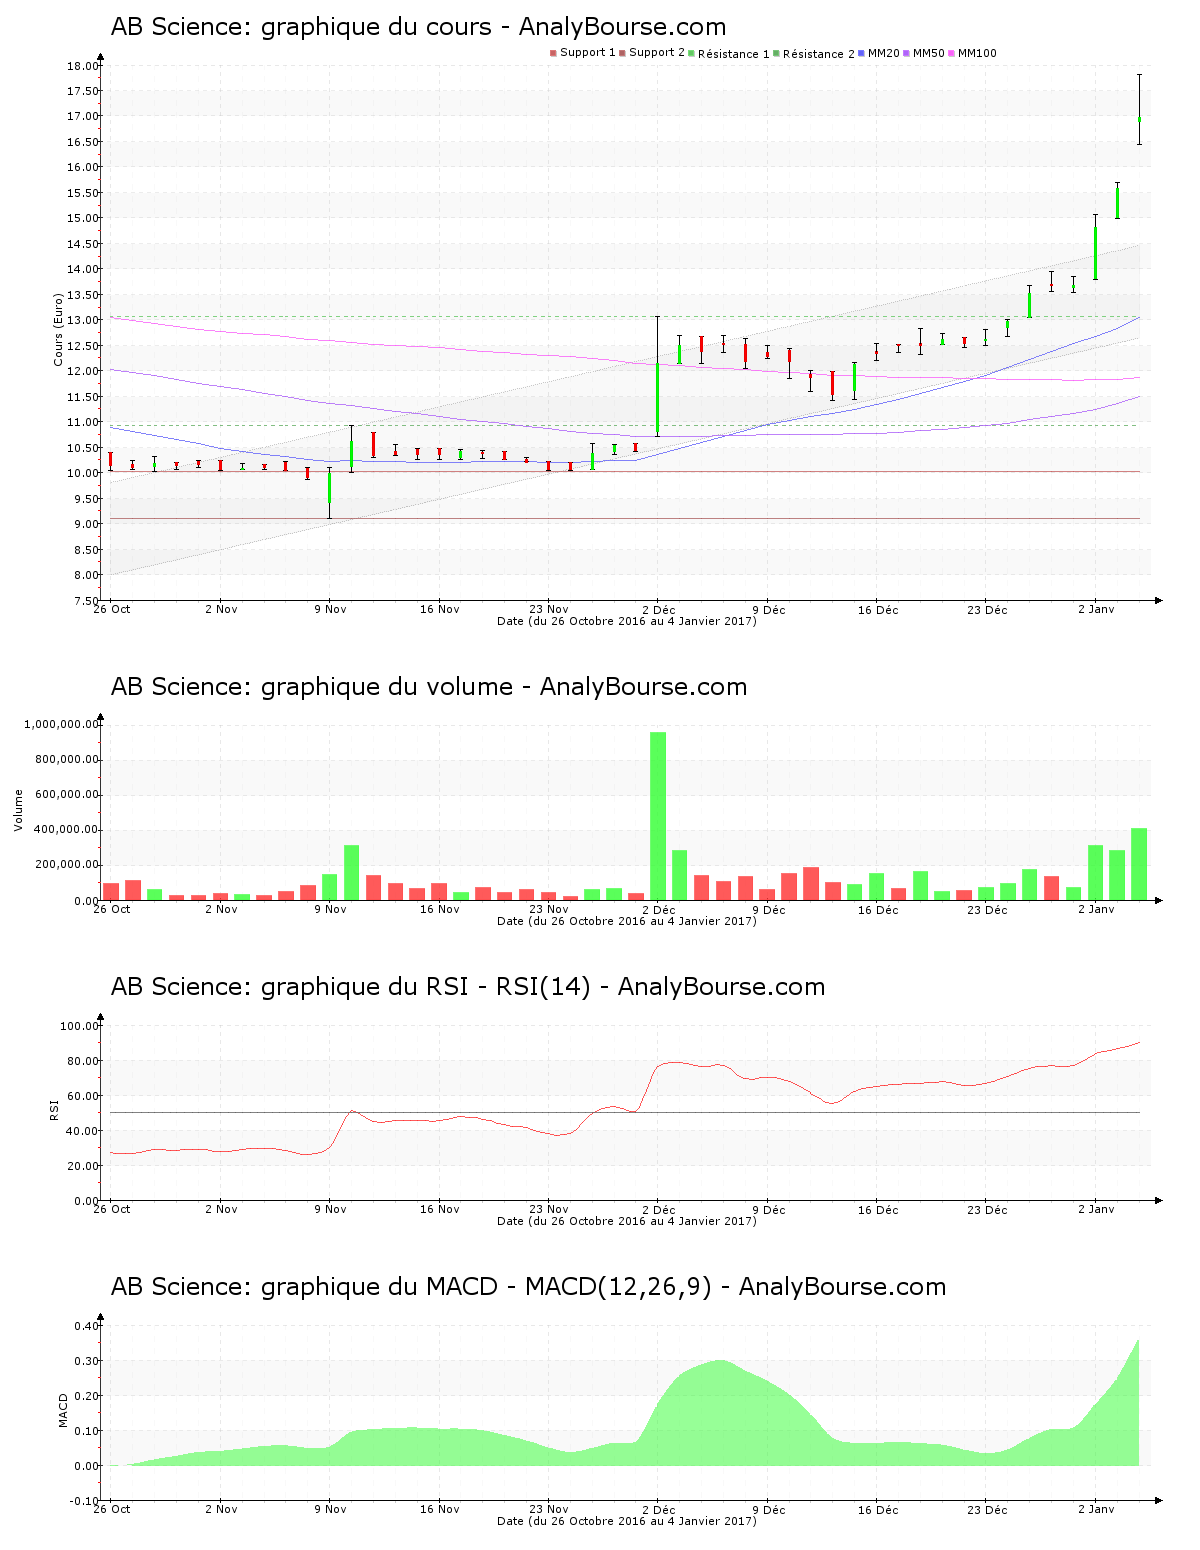Select the Résistance 2 legend label
Image resolution: width=1200 pixels, height=1550 pixels.
(x=818, y=54)
